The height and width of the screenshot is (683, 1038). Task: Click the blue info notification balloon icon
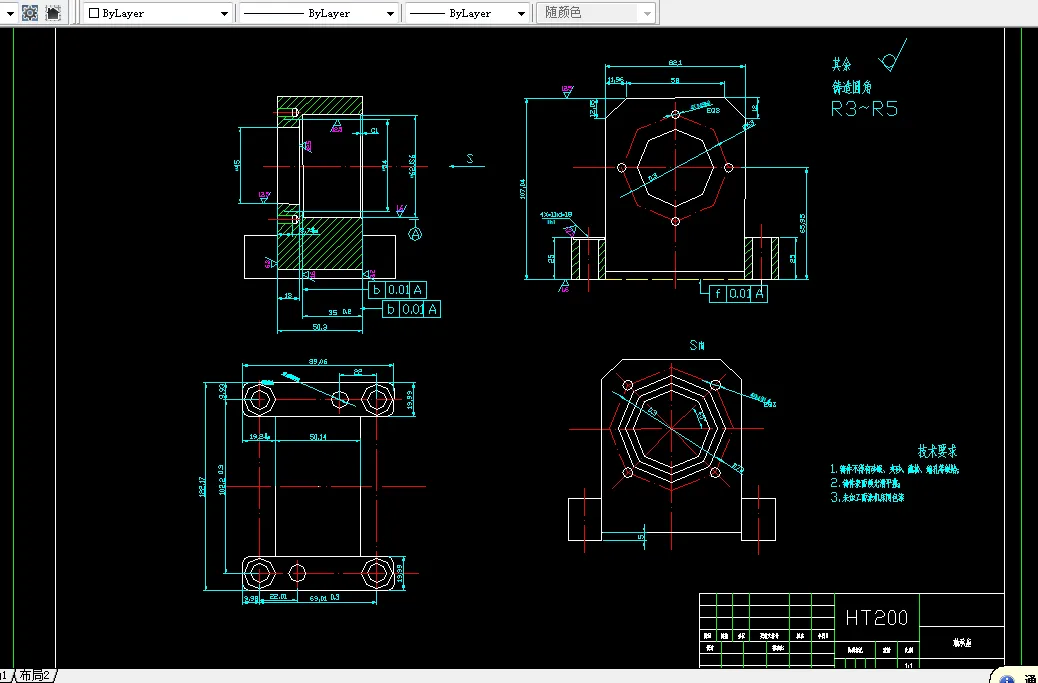pyautogui.click(x=1007, y=678)
